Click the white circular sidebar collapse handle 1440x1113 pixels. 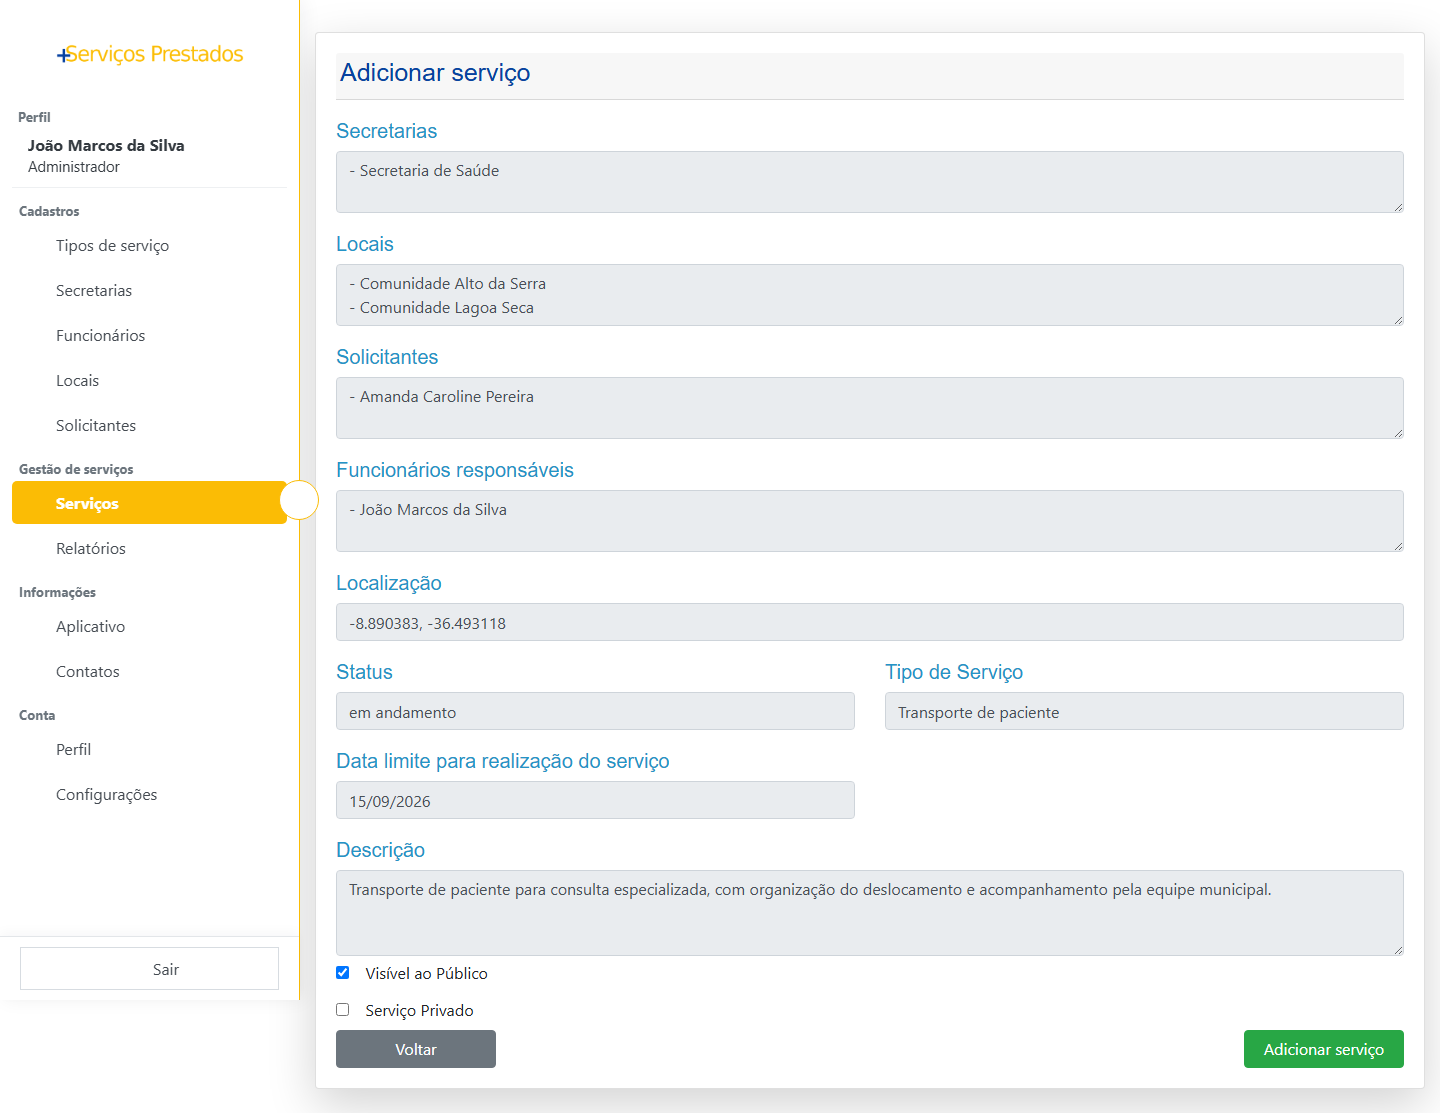point(299,500)
